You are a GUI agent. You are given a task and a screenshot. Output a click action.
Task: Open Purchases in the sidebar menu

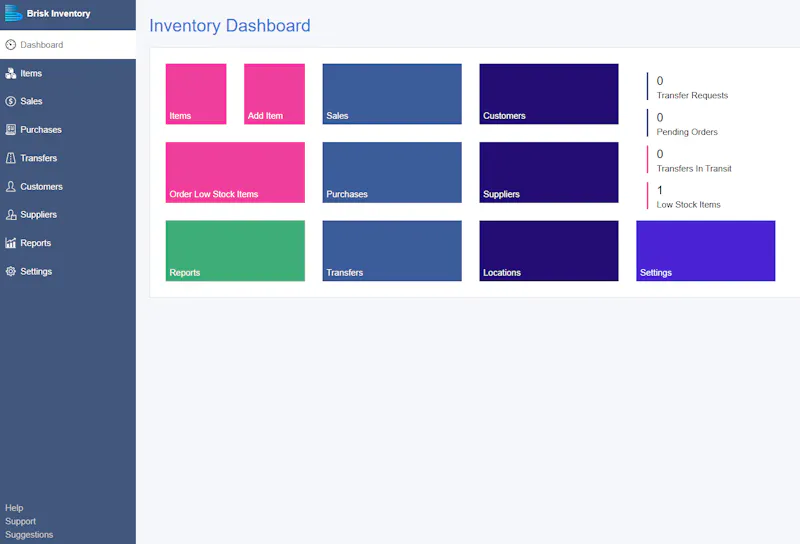68,130
